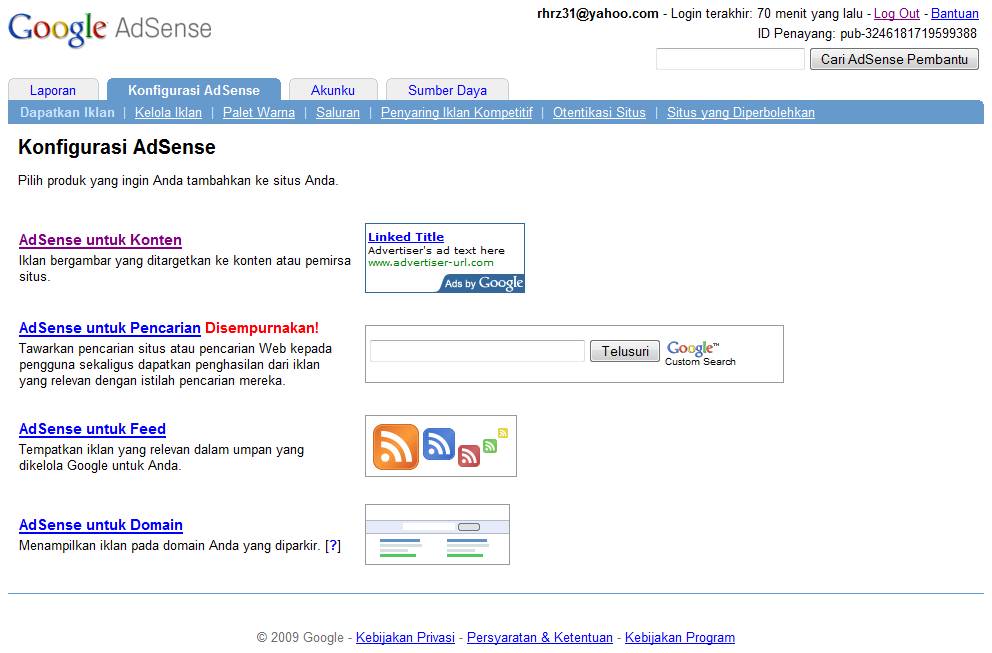992x653 pixels.
Task: Click the rhrz31@yahoo.com account text
Action: pos(598,13)
